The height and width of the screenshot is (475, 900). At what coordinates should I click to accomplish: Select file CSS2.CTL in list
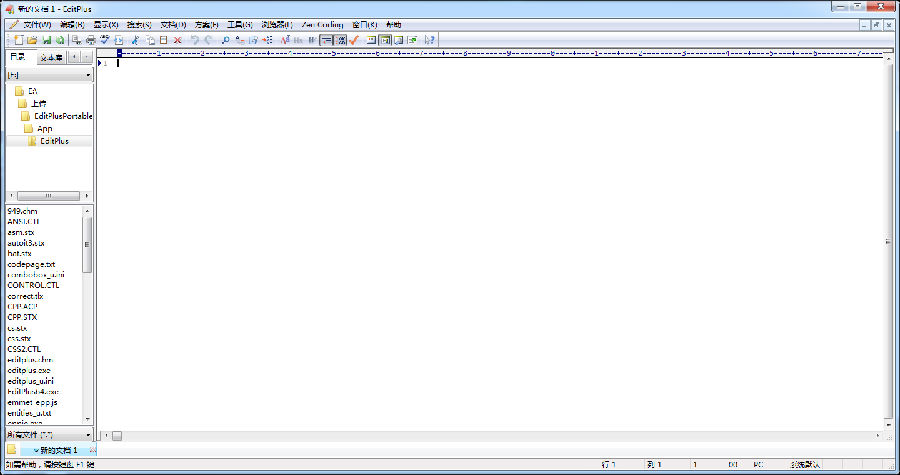[24, 349]
